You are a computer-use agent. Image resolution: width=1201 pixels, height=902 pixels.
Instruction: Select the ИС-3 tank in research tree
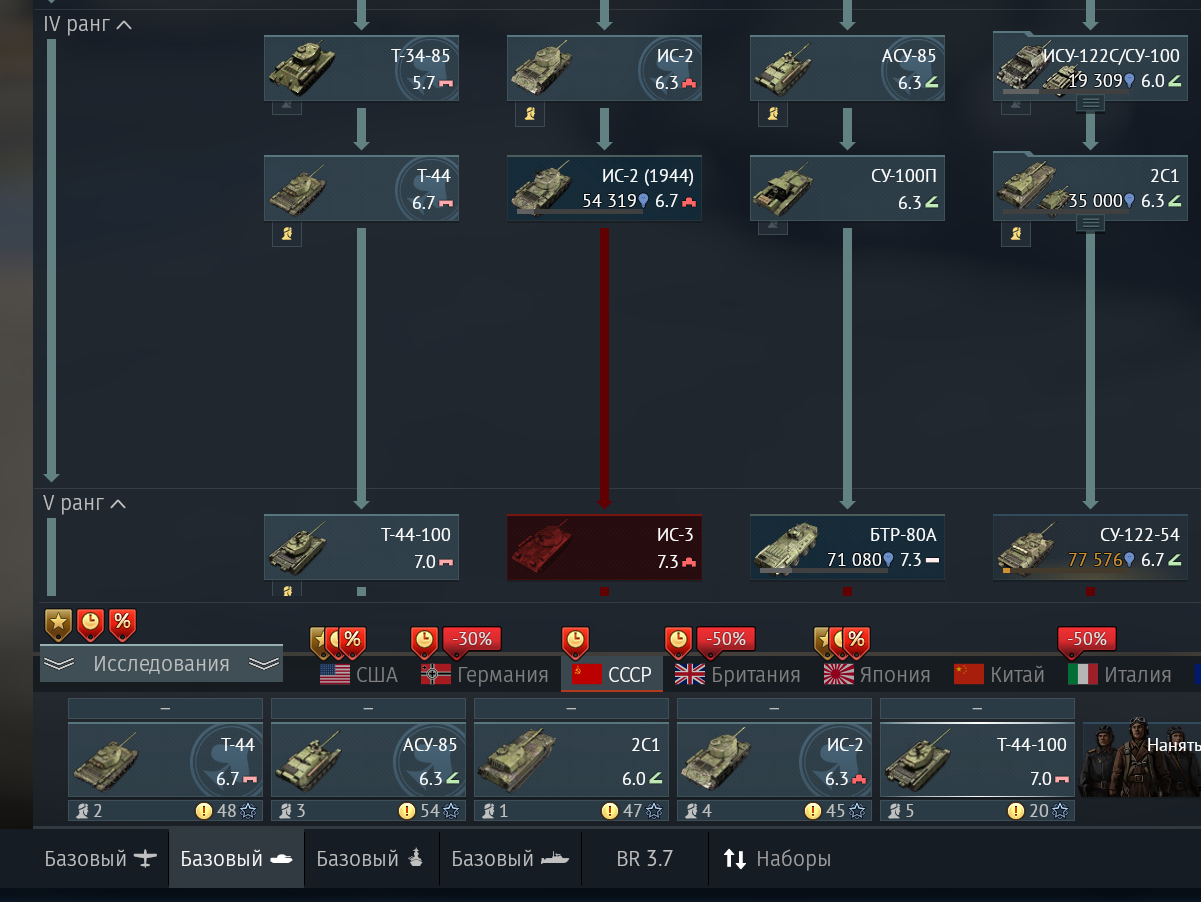pyautogui.click(x=604, y=547)
